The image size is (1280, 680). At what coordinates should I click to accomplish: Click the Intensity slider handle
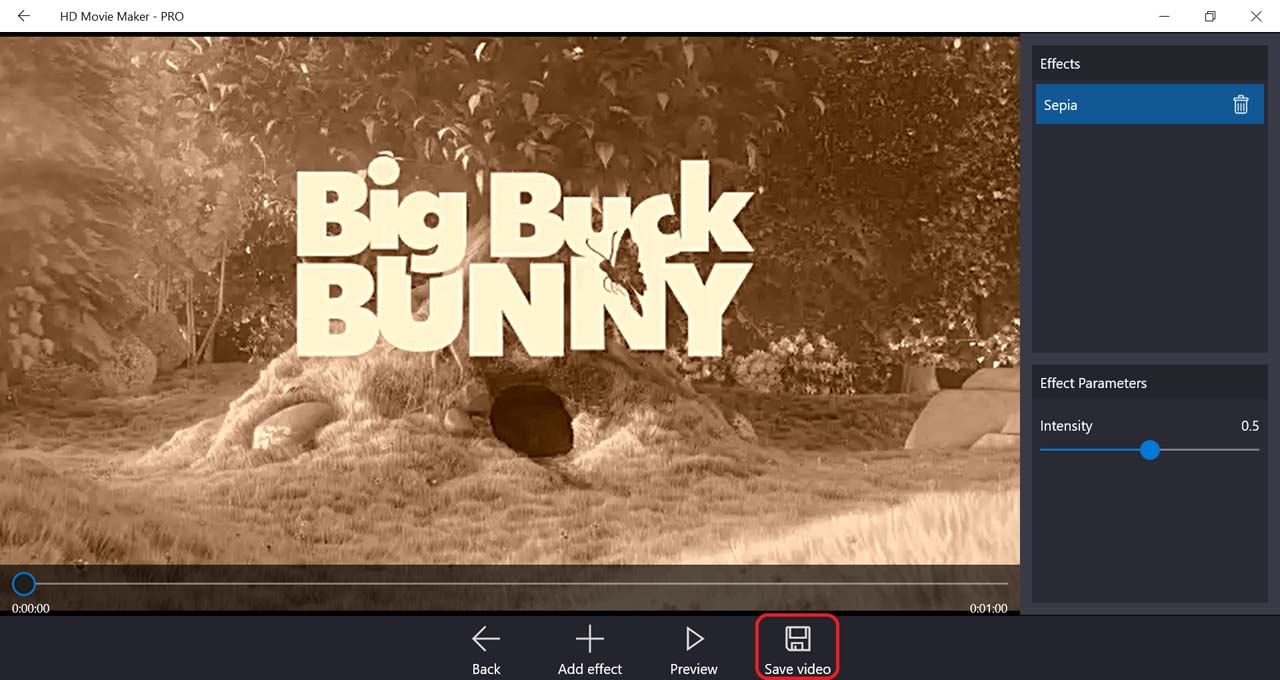1150,450
